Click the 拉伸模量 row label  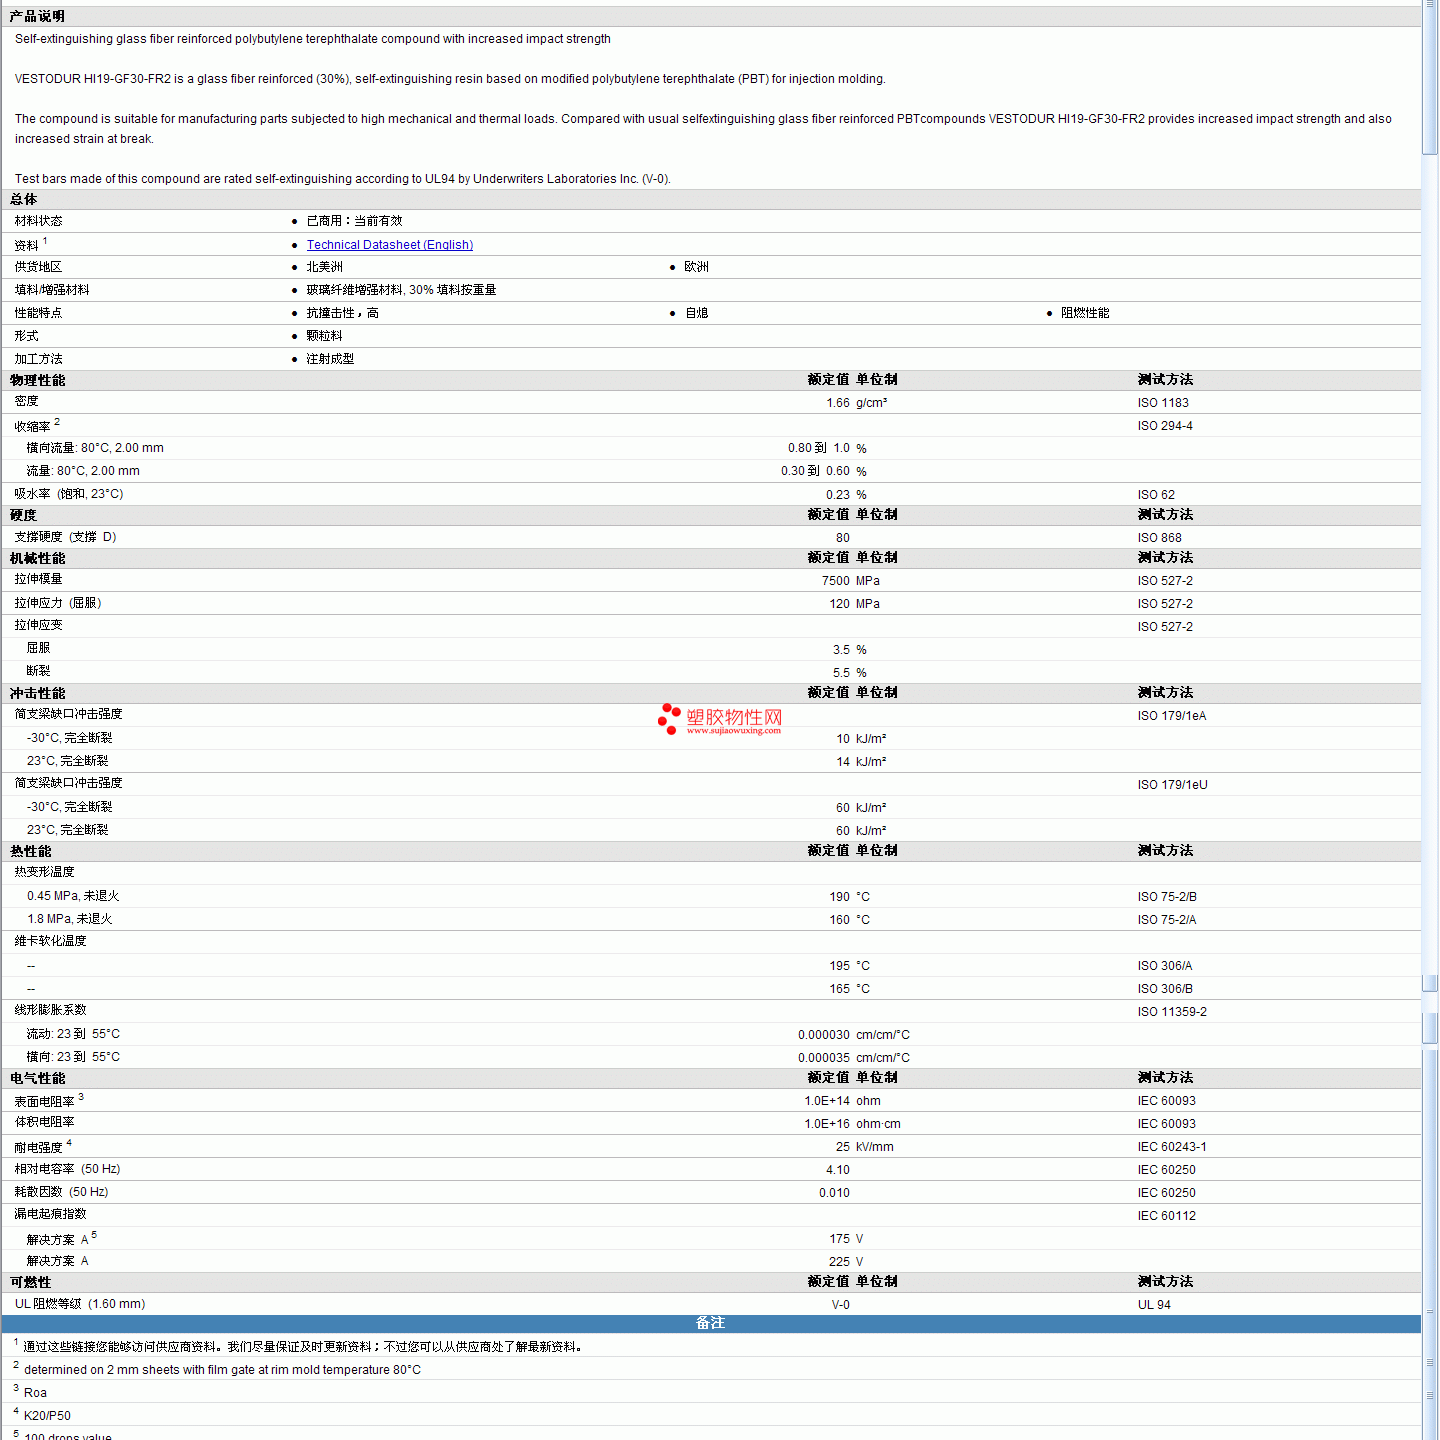[38, 579]
